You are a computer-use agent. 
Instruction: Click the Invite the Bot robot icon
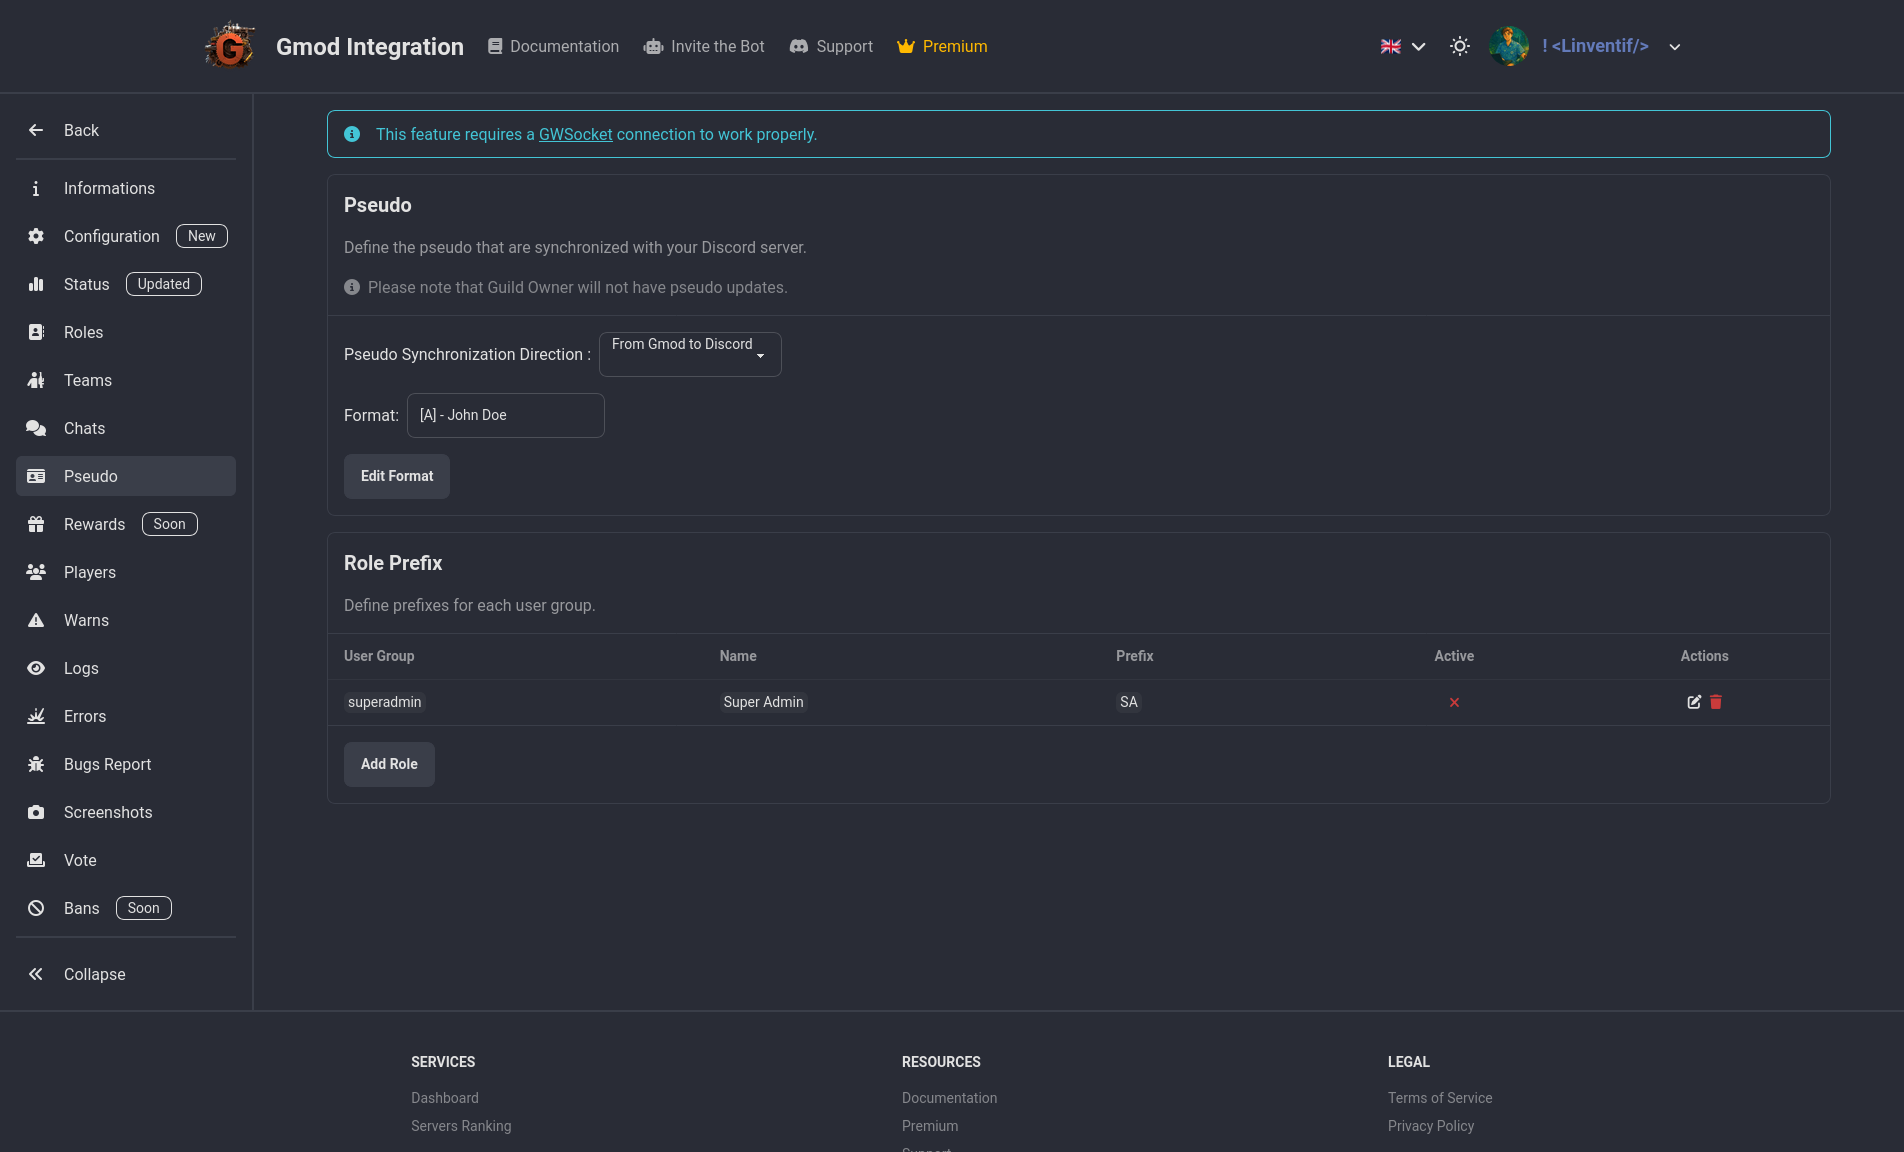tap(653, 46)
